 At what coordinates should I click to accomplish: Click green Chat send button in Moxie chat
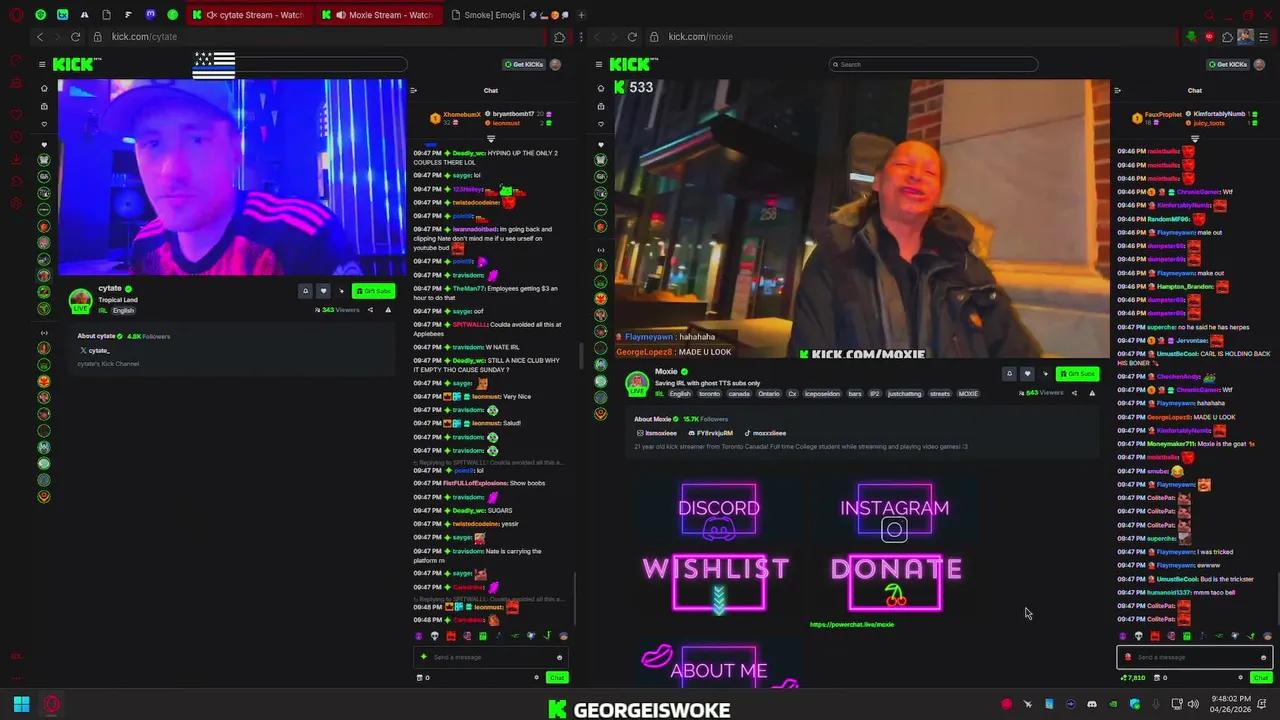click(x=1260, y=678)
